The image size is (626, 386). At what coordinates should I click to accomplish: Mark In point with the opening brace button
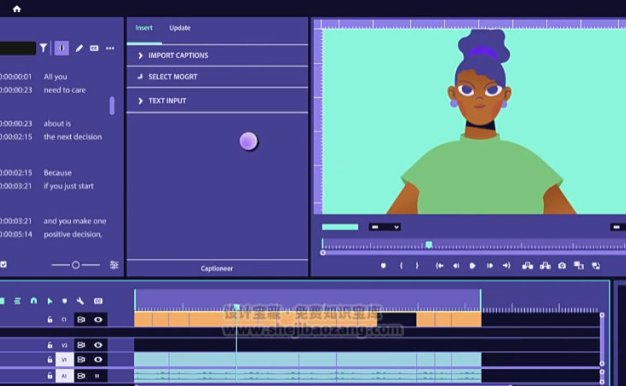401,265
